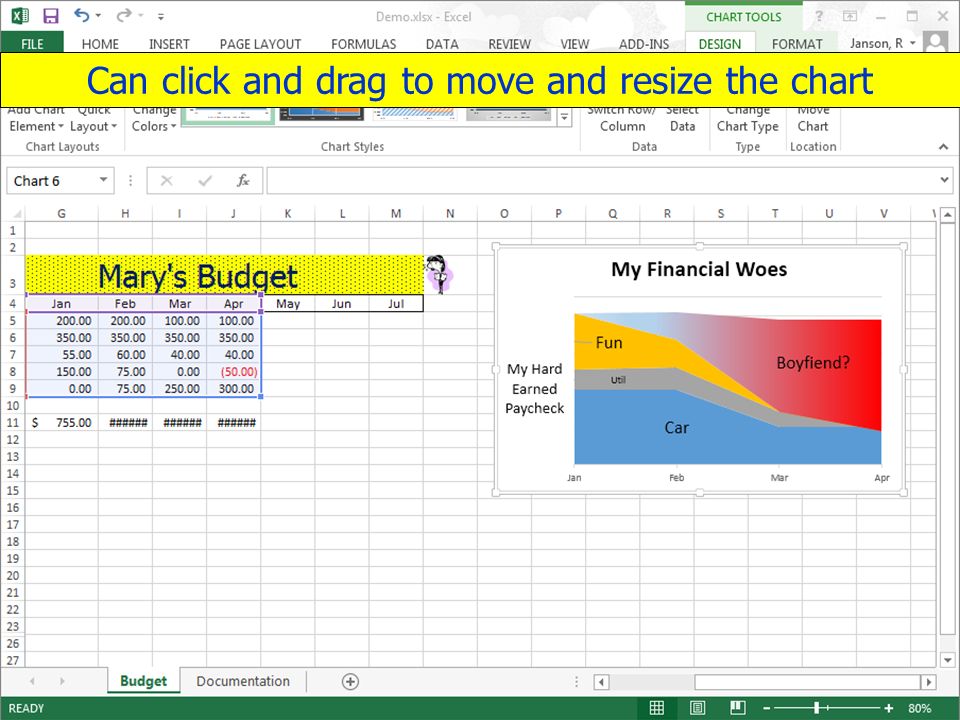
Task: Click My Hard Earned Paycheck axis title
Action: [x=534, y=389]
